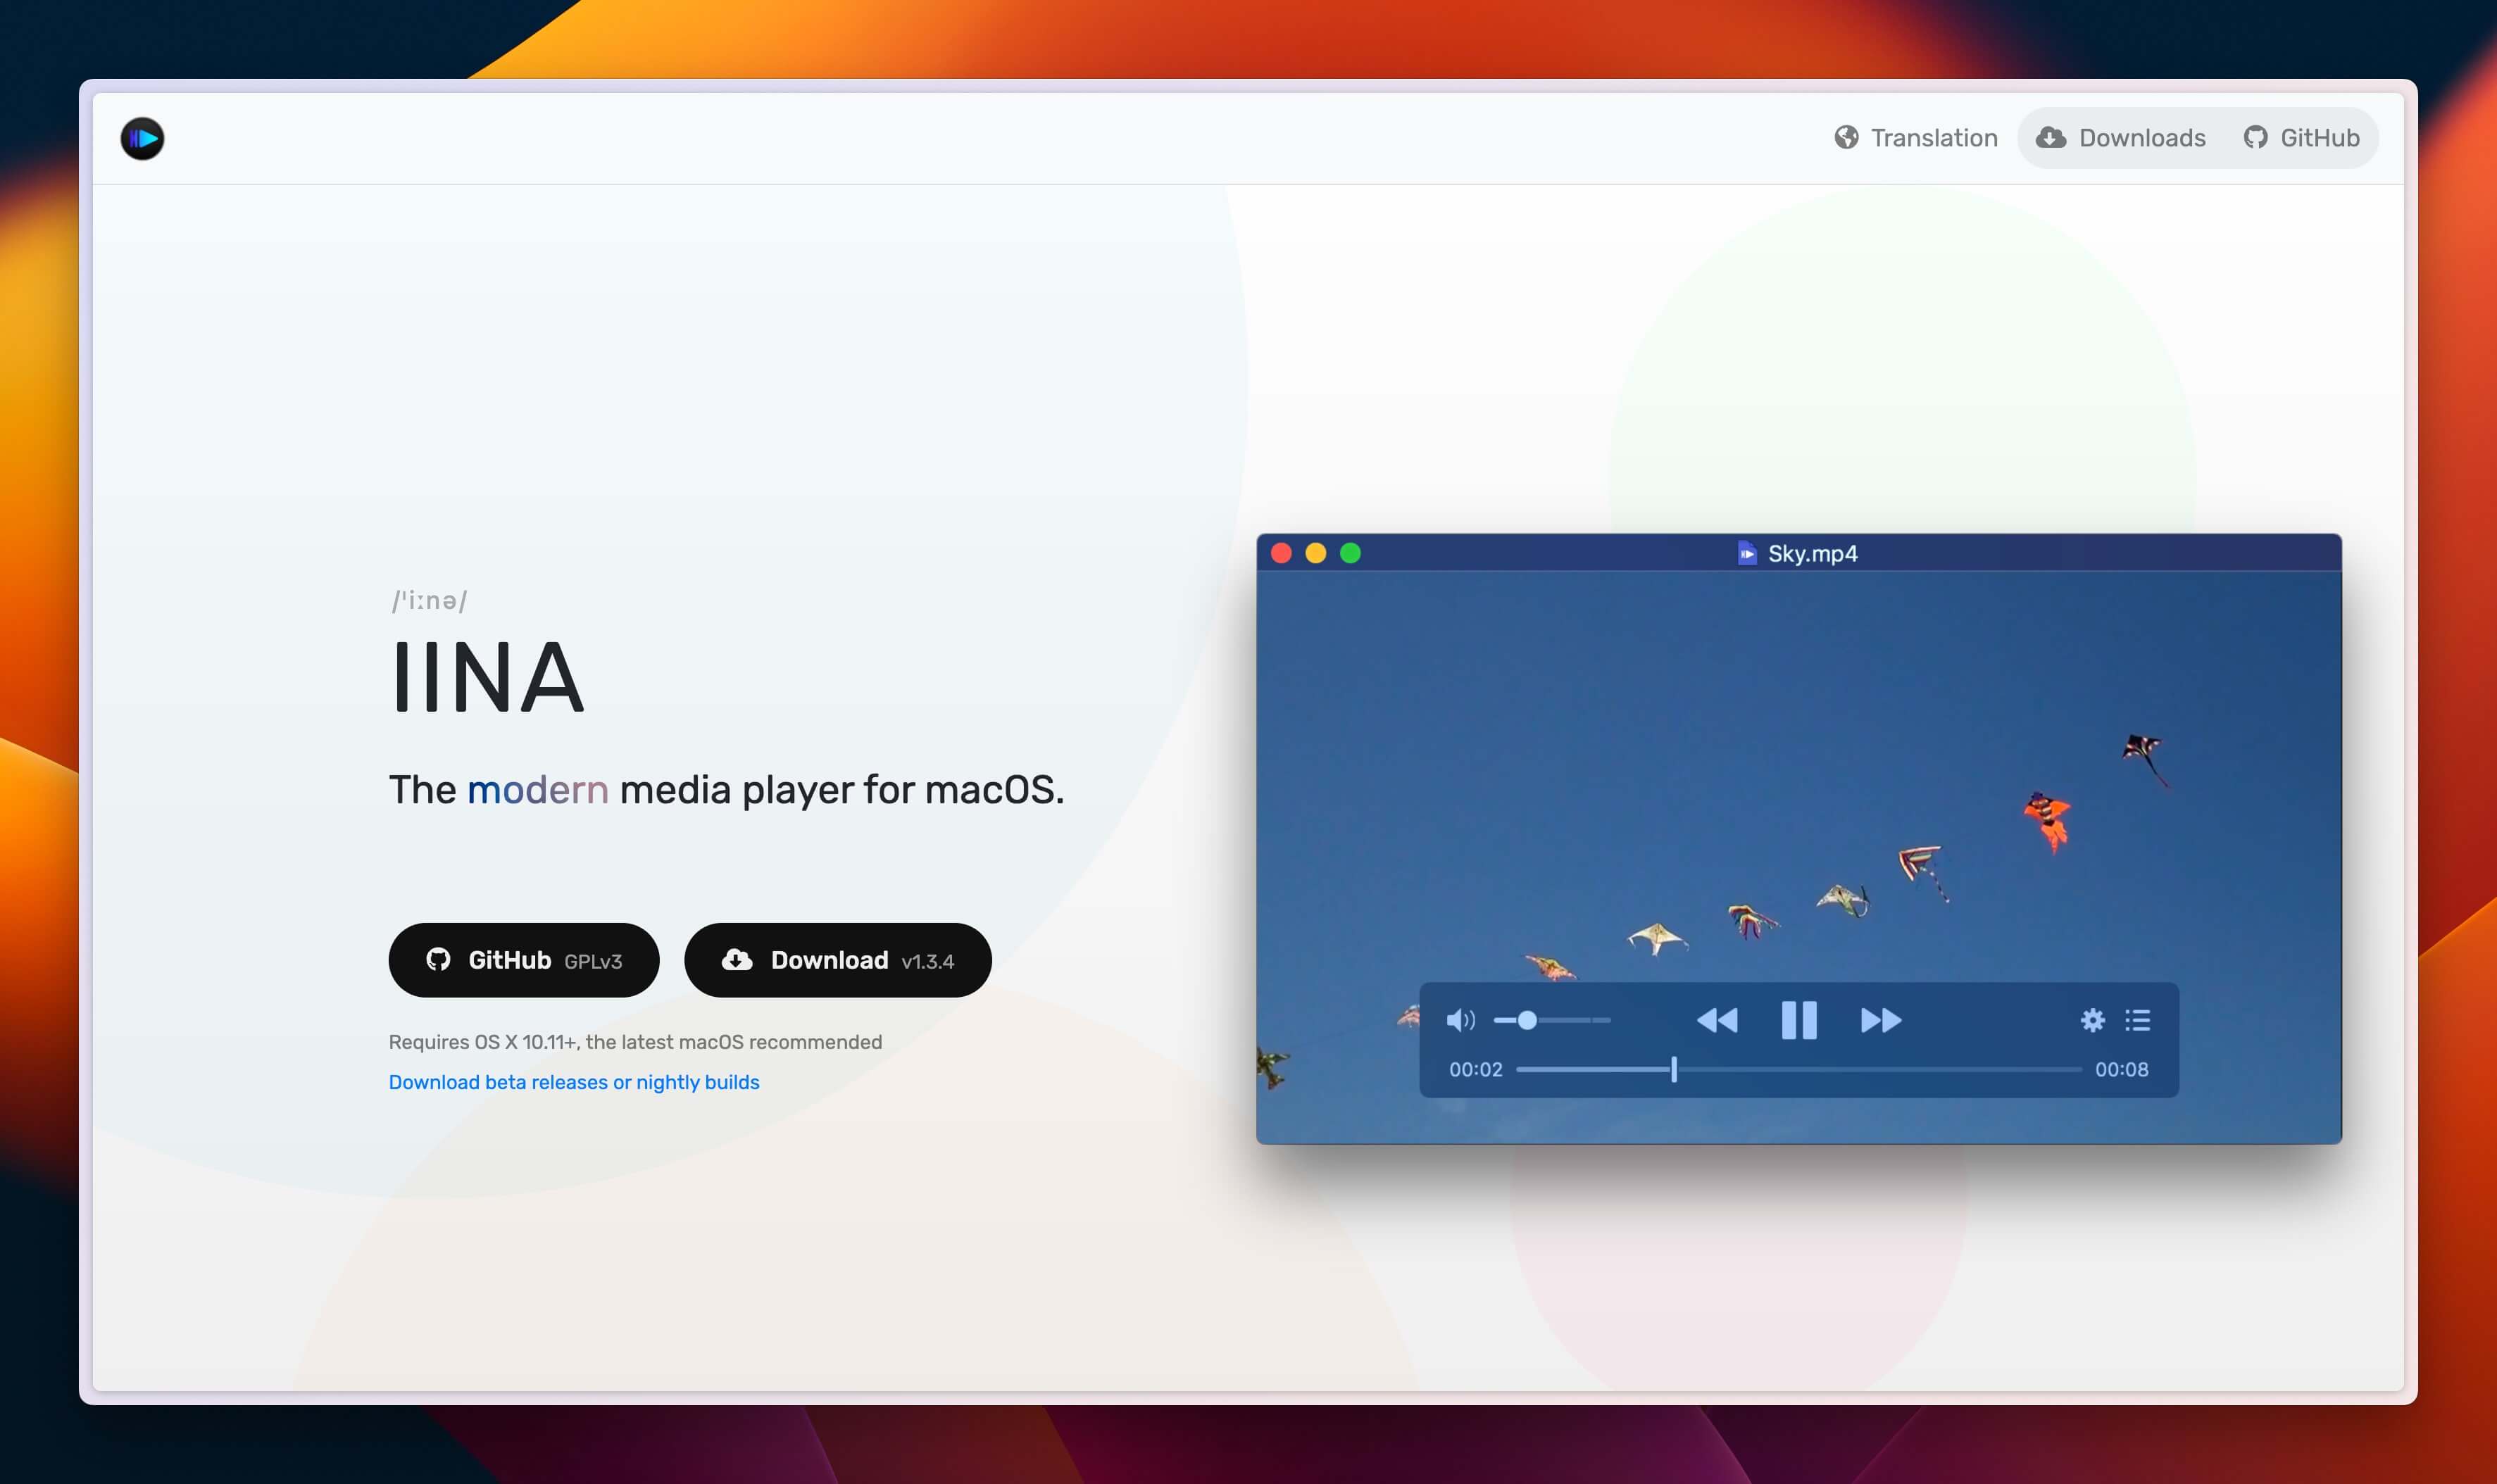
Task: Open Downloads in the top navigation
Action: click(2121, 138)
